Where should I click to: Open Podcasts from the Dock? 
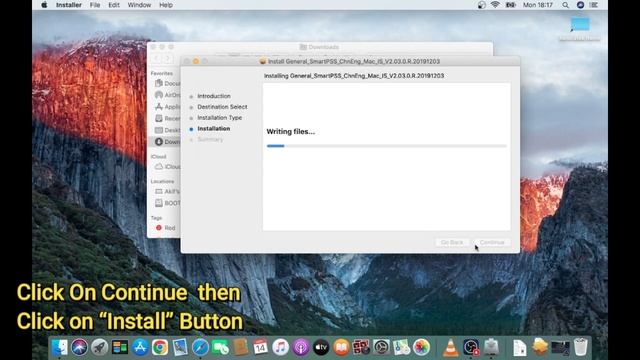(x=301, y=347)
